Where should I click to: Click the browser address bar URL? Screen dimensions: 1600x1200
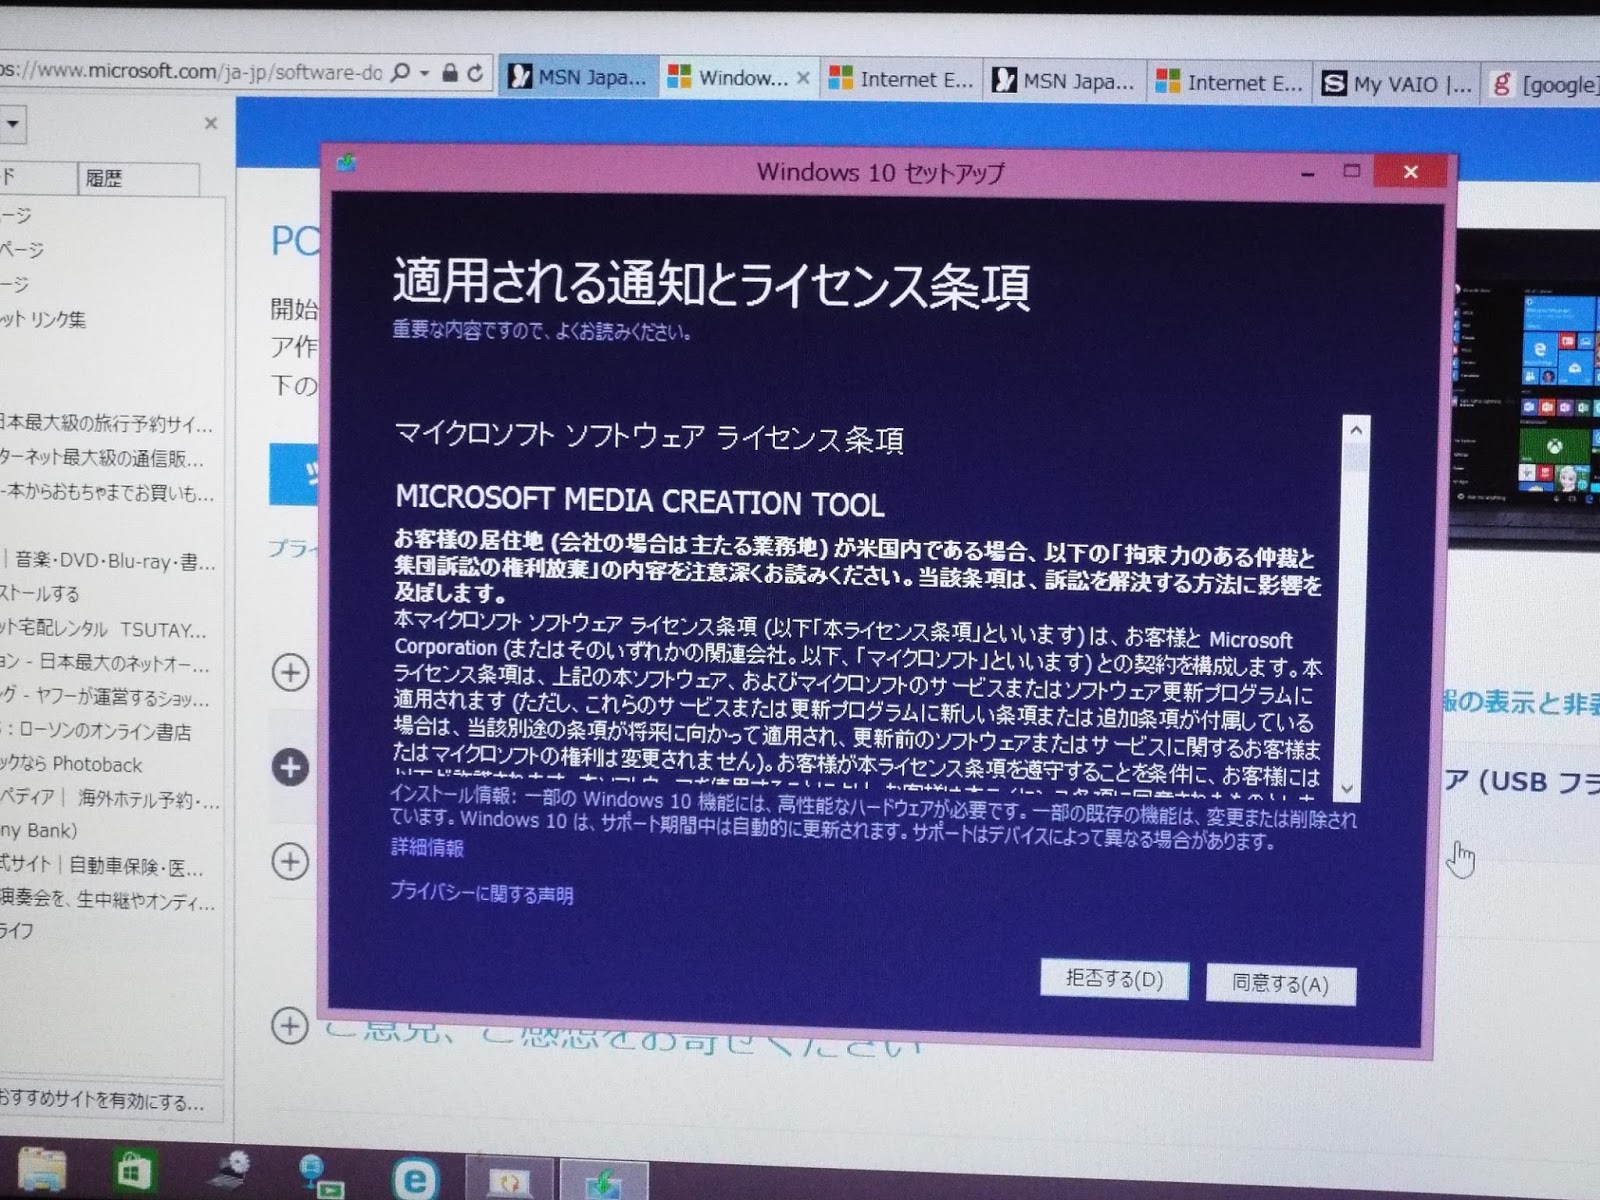(x=190, y=71)
